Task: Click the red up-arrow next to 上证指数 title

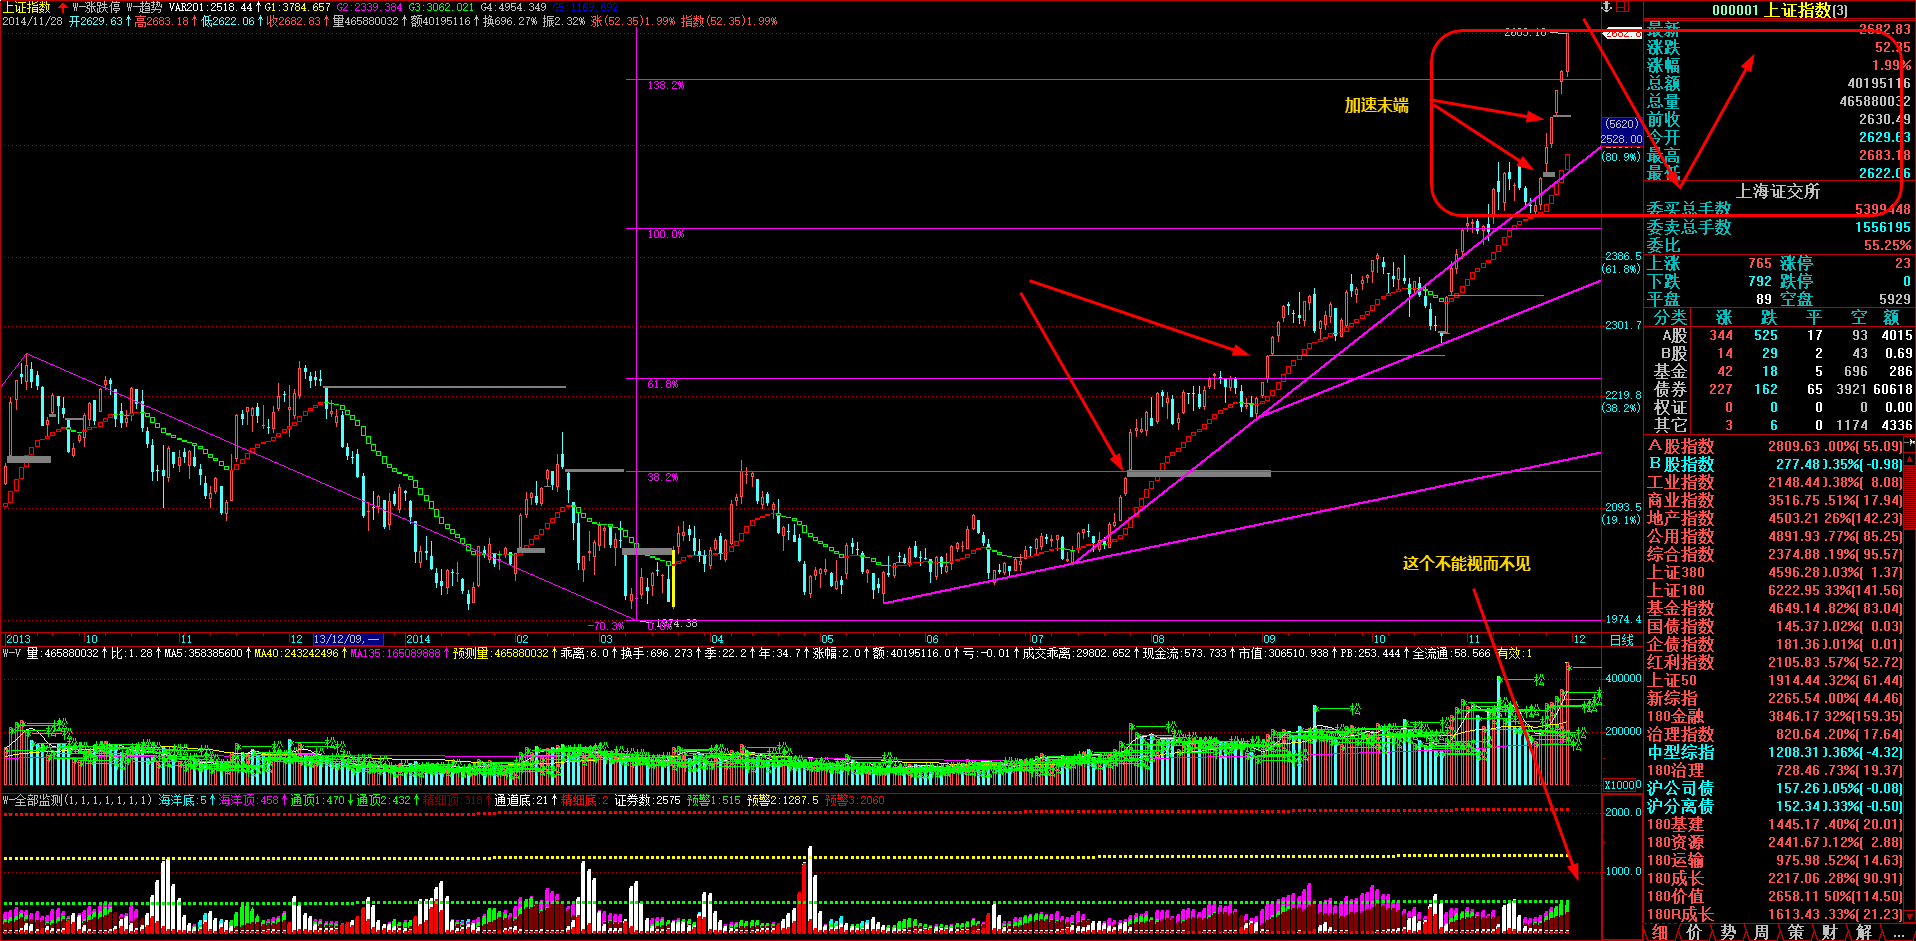Action: point(62,7)
